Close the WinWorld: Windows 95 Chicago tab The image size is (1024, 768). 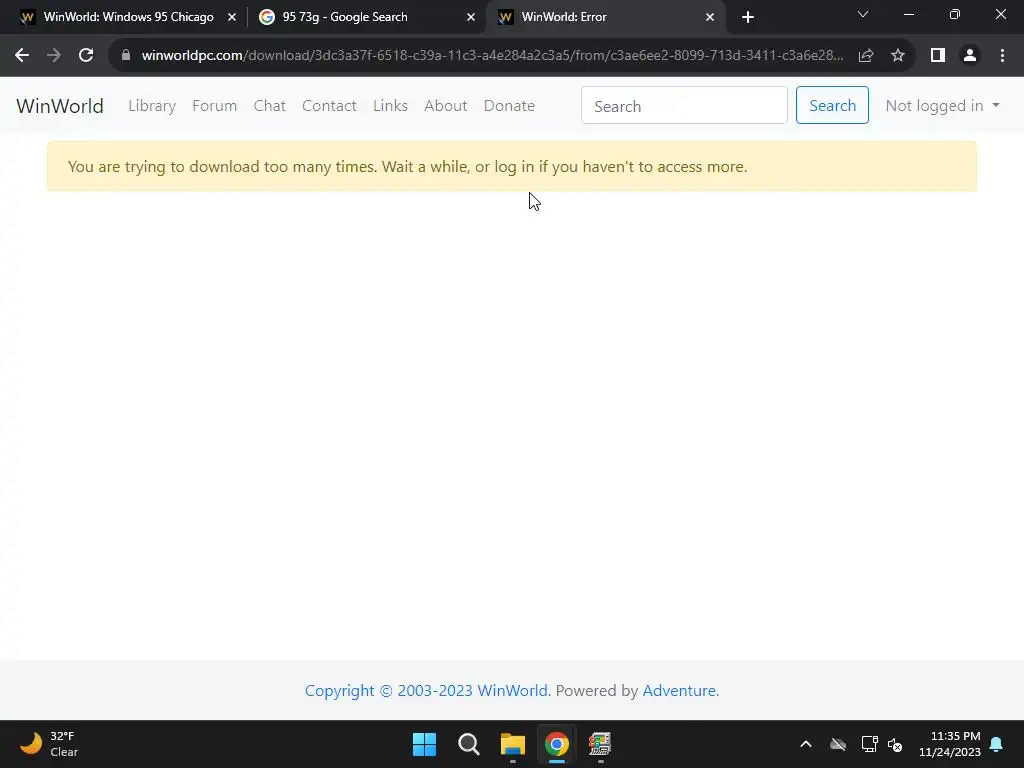click(232, 17)
